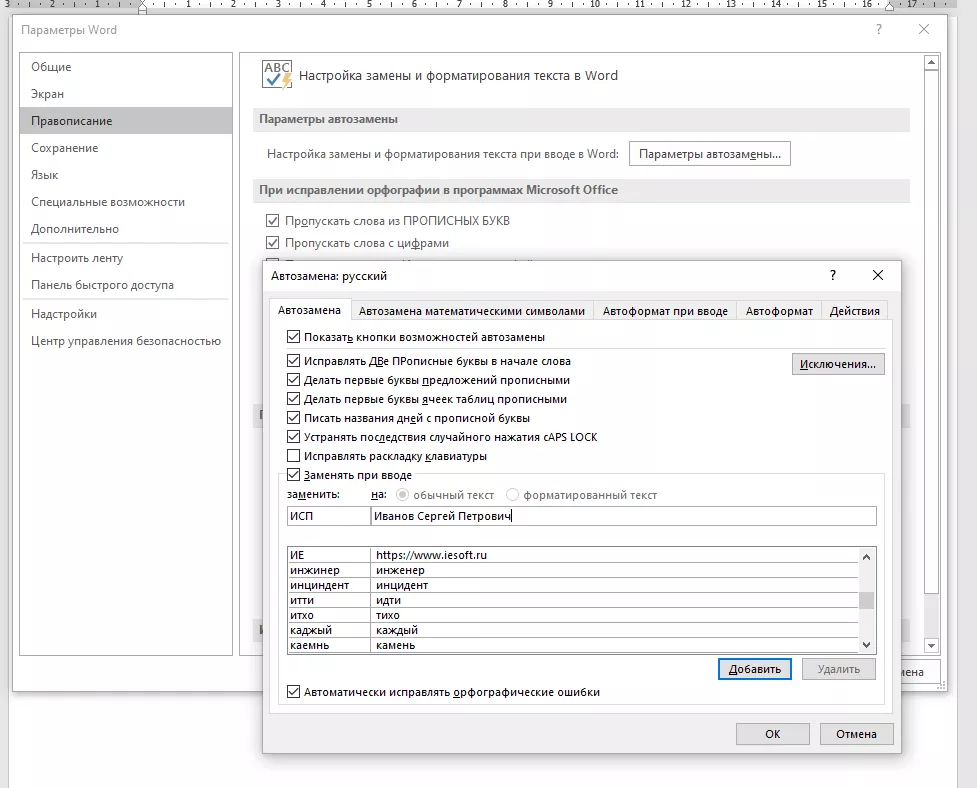Select каджый entry in list
The image size is (977, 788).
pyautogui.click(x=573, y=630)
